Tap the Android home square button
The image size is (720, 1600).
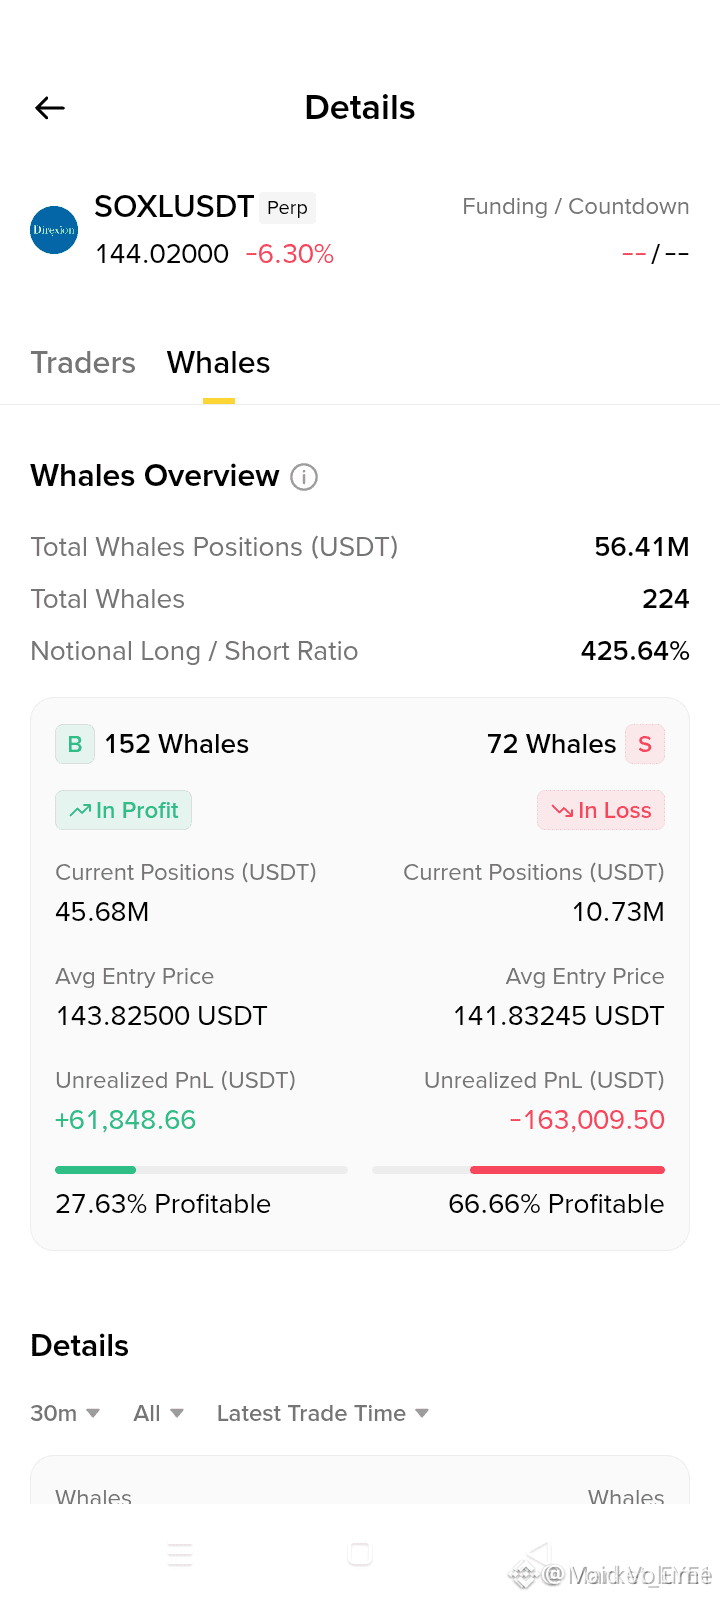pyautogui.click(x=360, y=1554)
